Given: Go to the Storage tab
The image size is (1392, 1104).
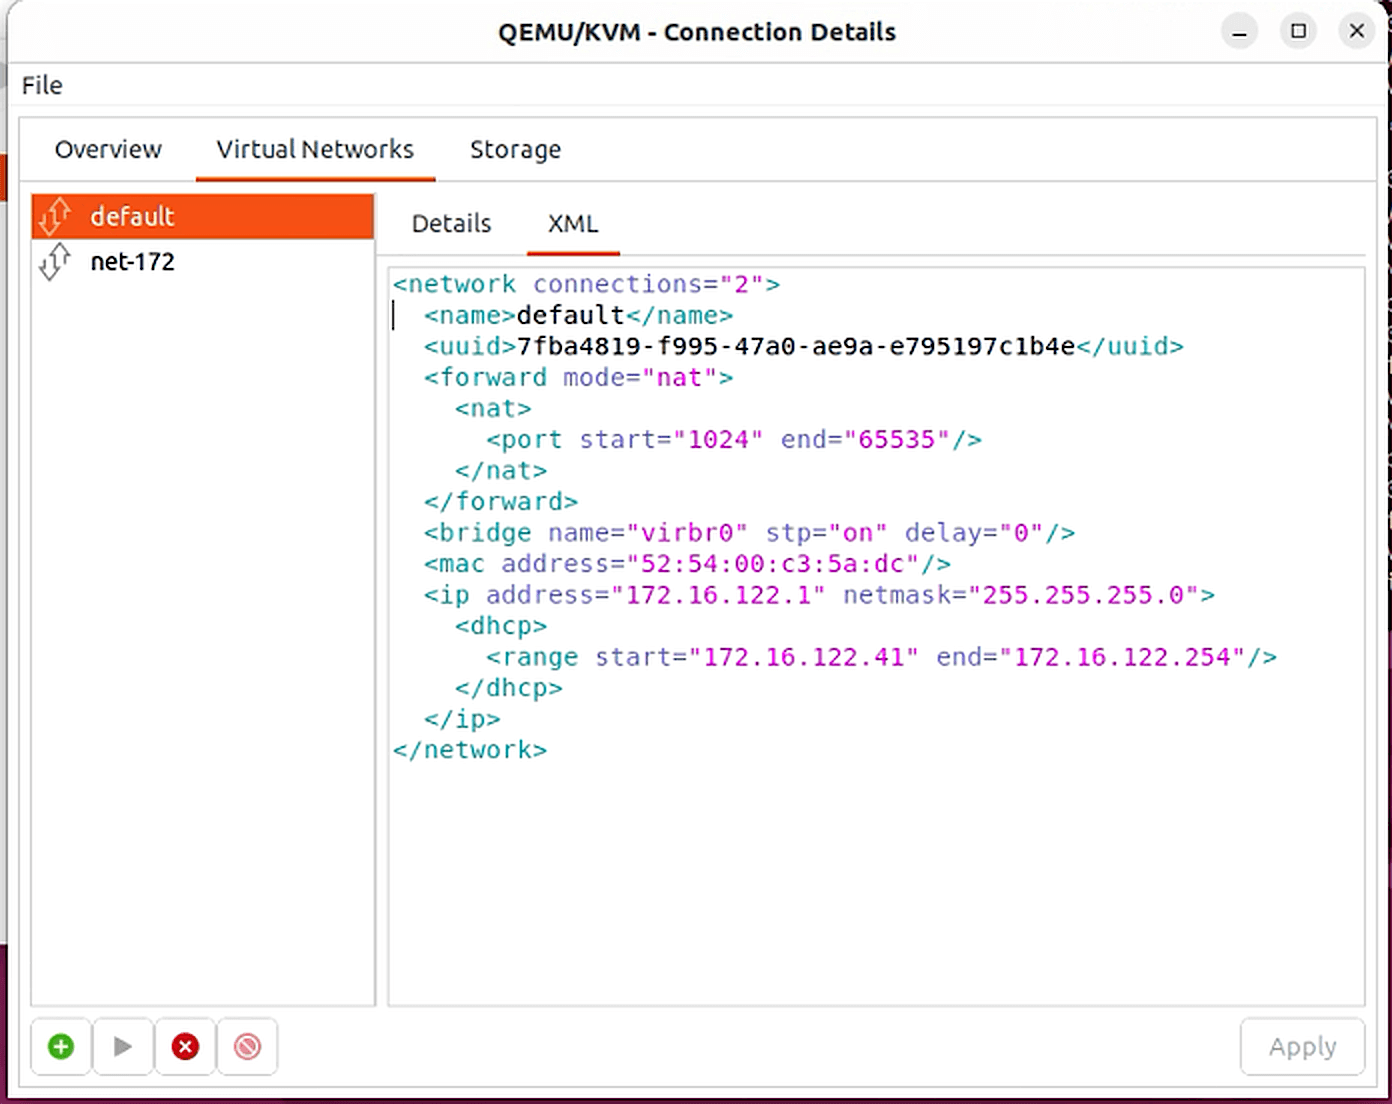Looking at the screenshot, I should [515, 150].
